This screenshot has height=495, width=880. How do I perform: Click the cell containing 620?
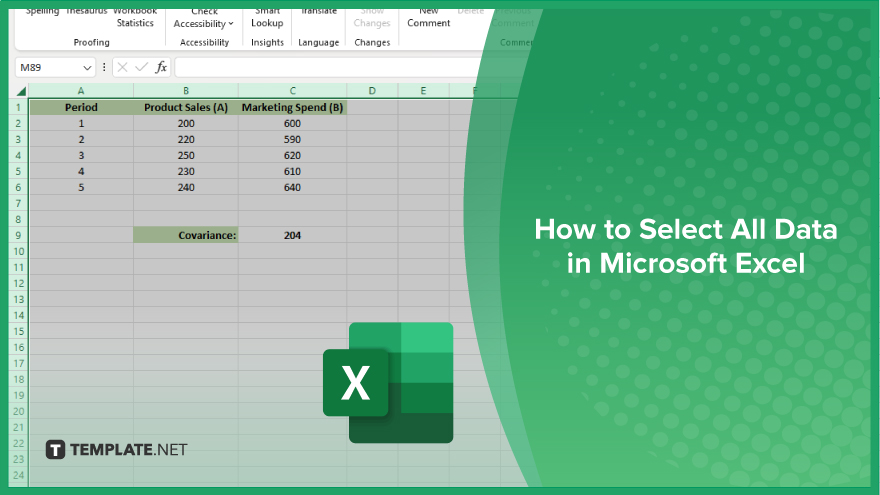click(x=292, y=155)
